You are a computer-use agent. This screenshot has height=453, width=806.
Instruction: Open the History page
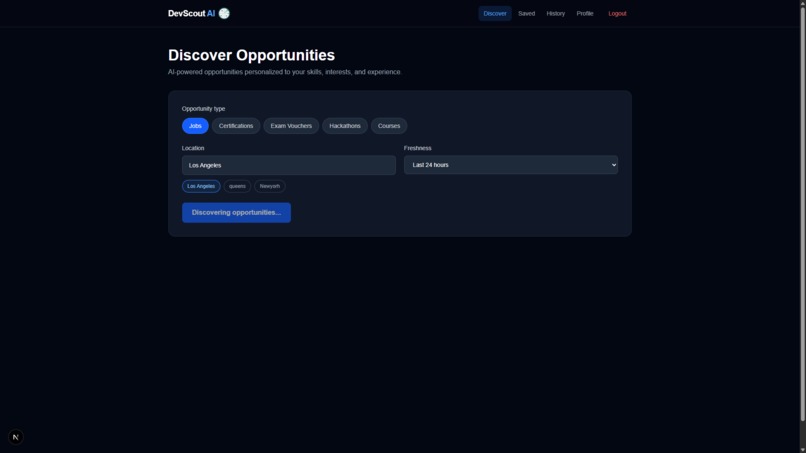pos(555,13)
